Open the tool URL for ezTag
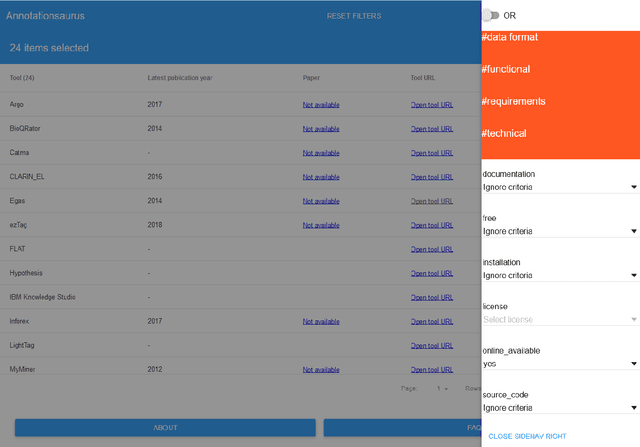Screen dimensions: 640x447 (432, 225)
